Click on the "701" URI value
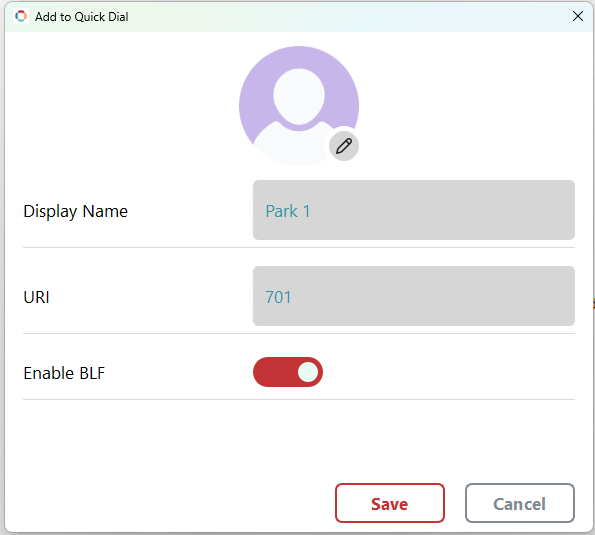 pos(278,297)
